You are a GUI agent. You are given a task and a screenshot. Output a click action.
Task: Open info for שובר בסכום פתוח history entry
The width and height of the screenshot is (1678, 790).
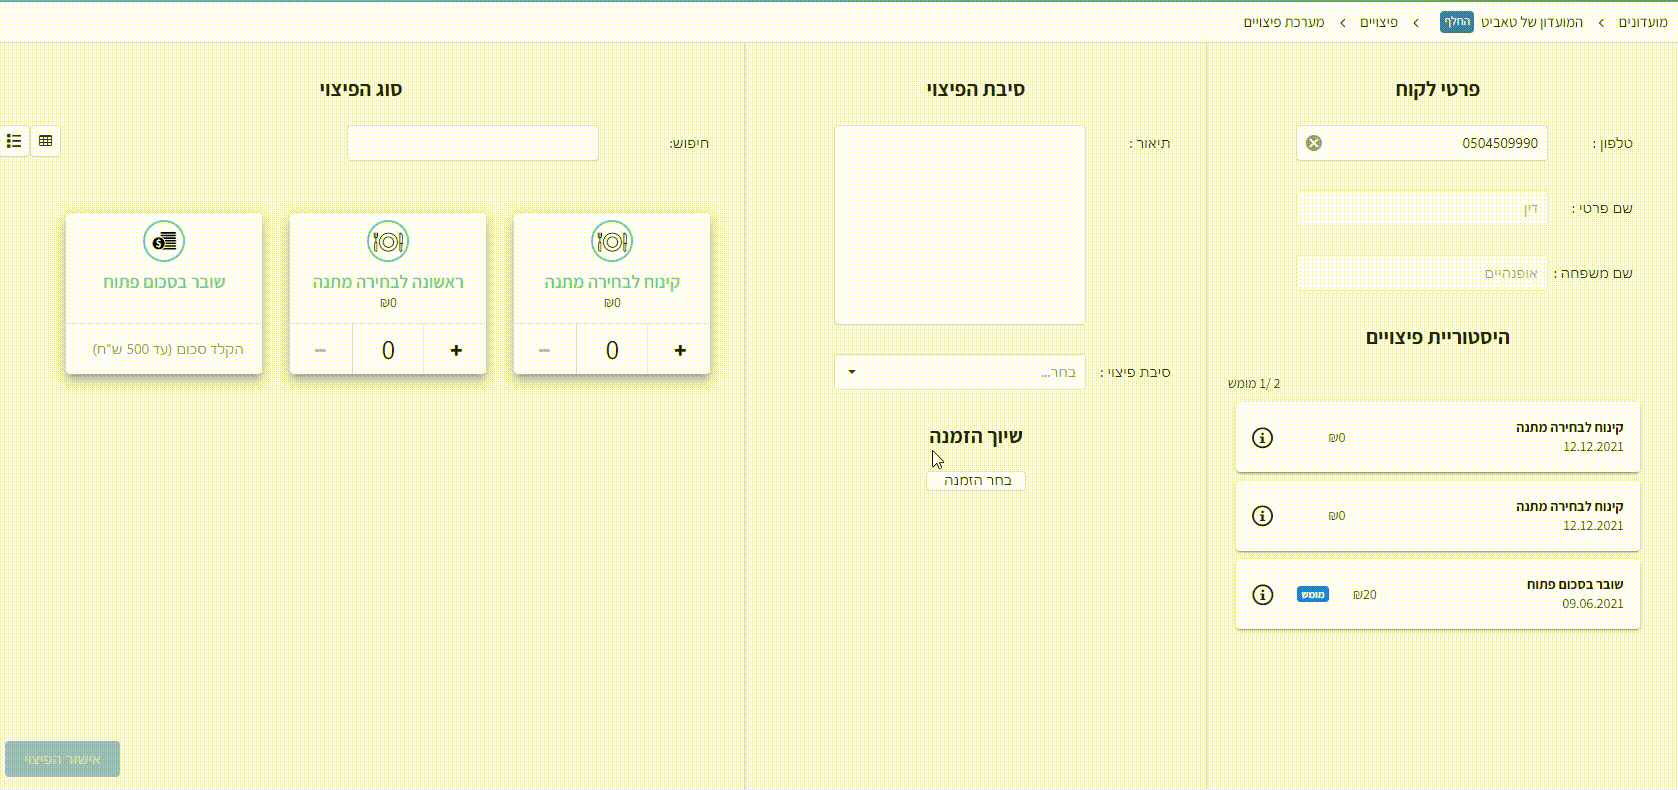click(1263, 595)
